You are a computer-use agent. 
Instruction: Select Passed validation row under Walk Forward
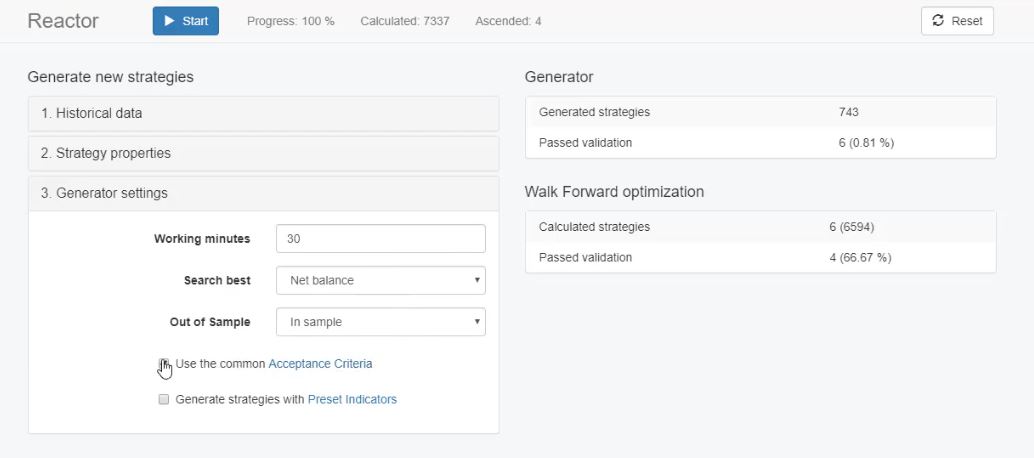tap(760, 257)
